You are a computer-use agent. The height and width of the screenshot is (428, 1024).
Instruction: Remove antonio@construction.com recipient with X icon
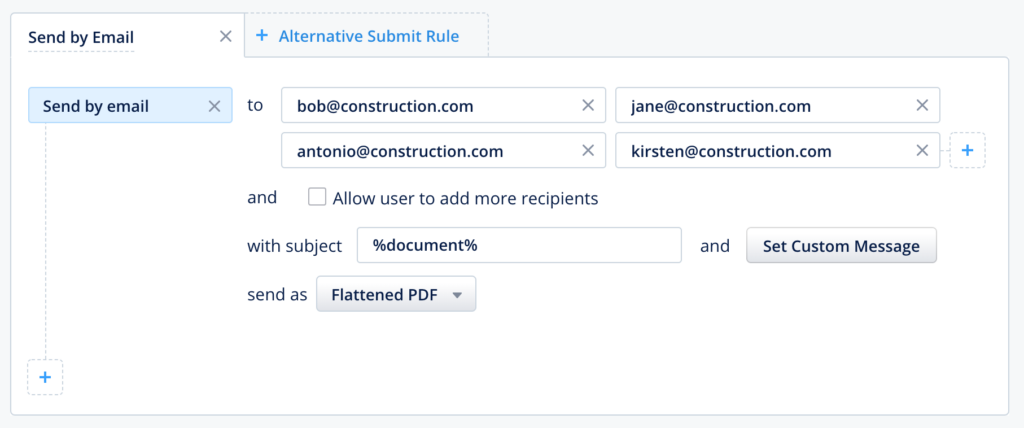(x=588, y=151)
